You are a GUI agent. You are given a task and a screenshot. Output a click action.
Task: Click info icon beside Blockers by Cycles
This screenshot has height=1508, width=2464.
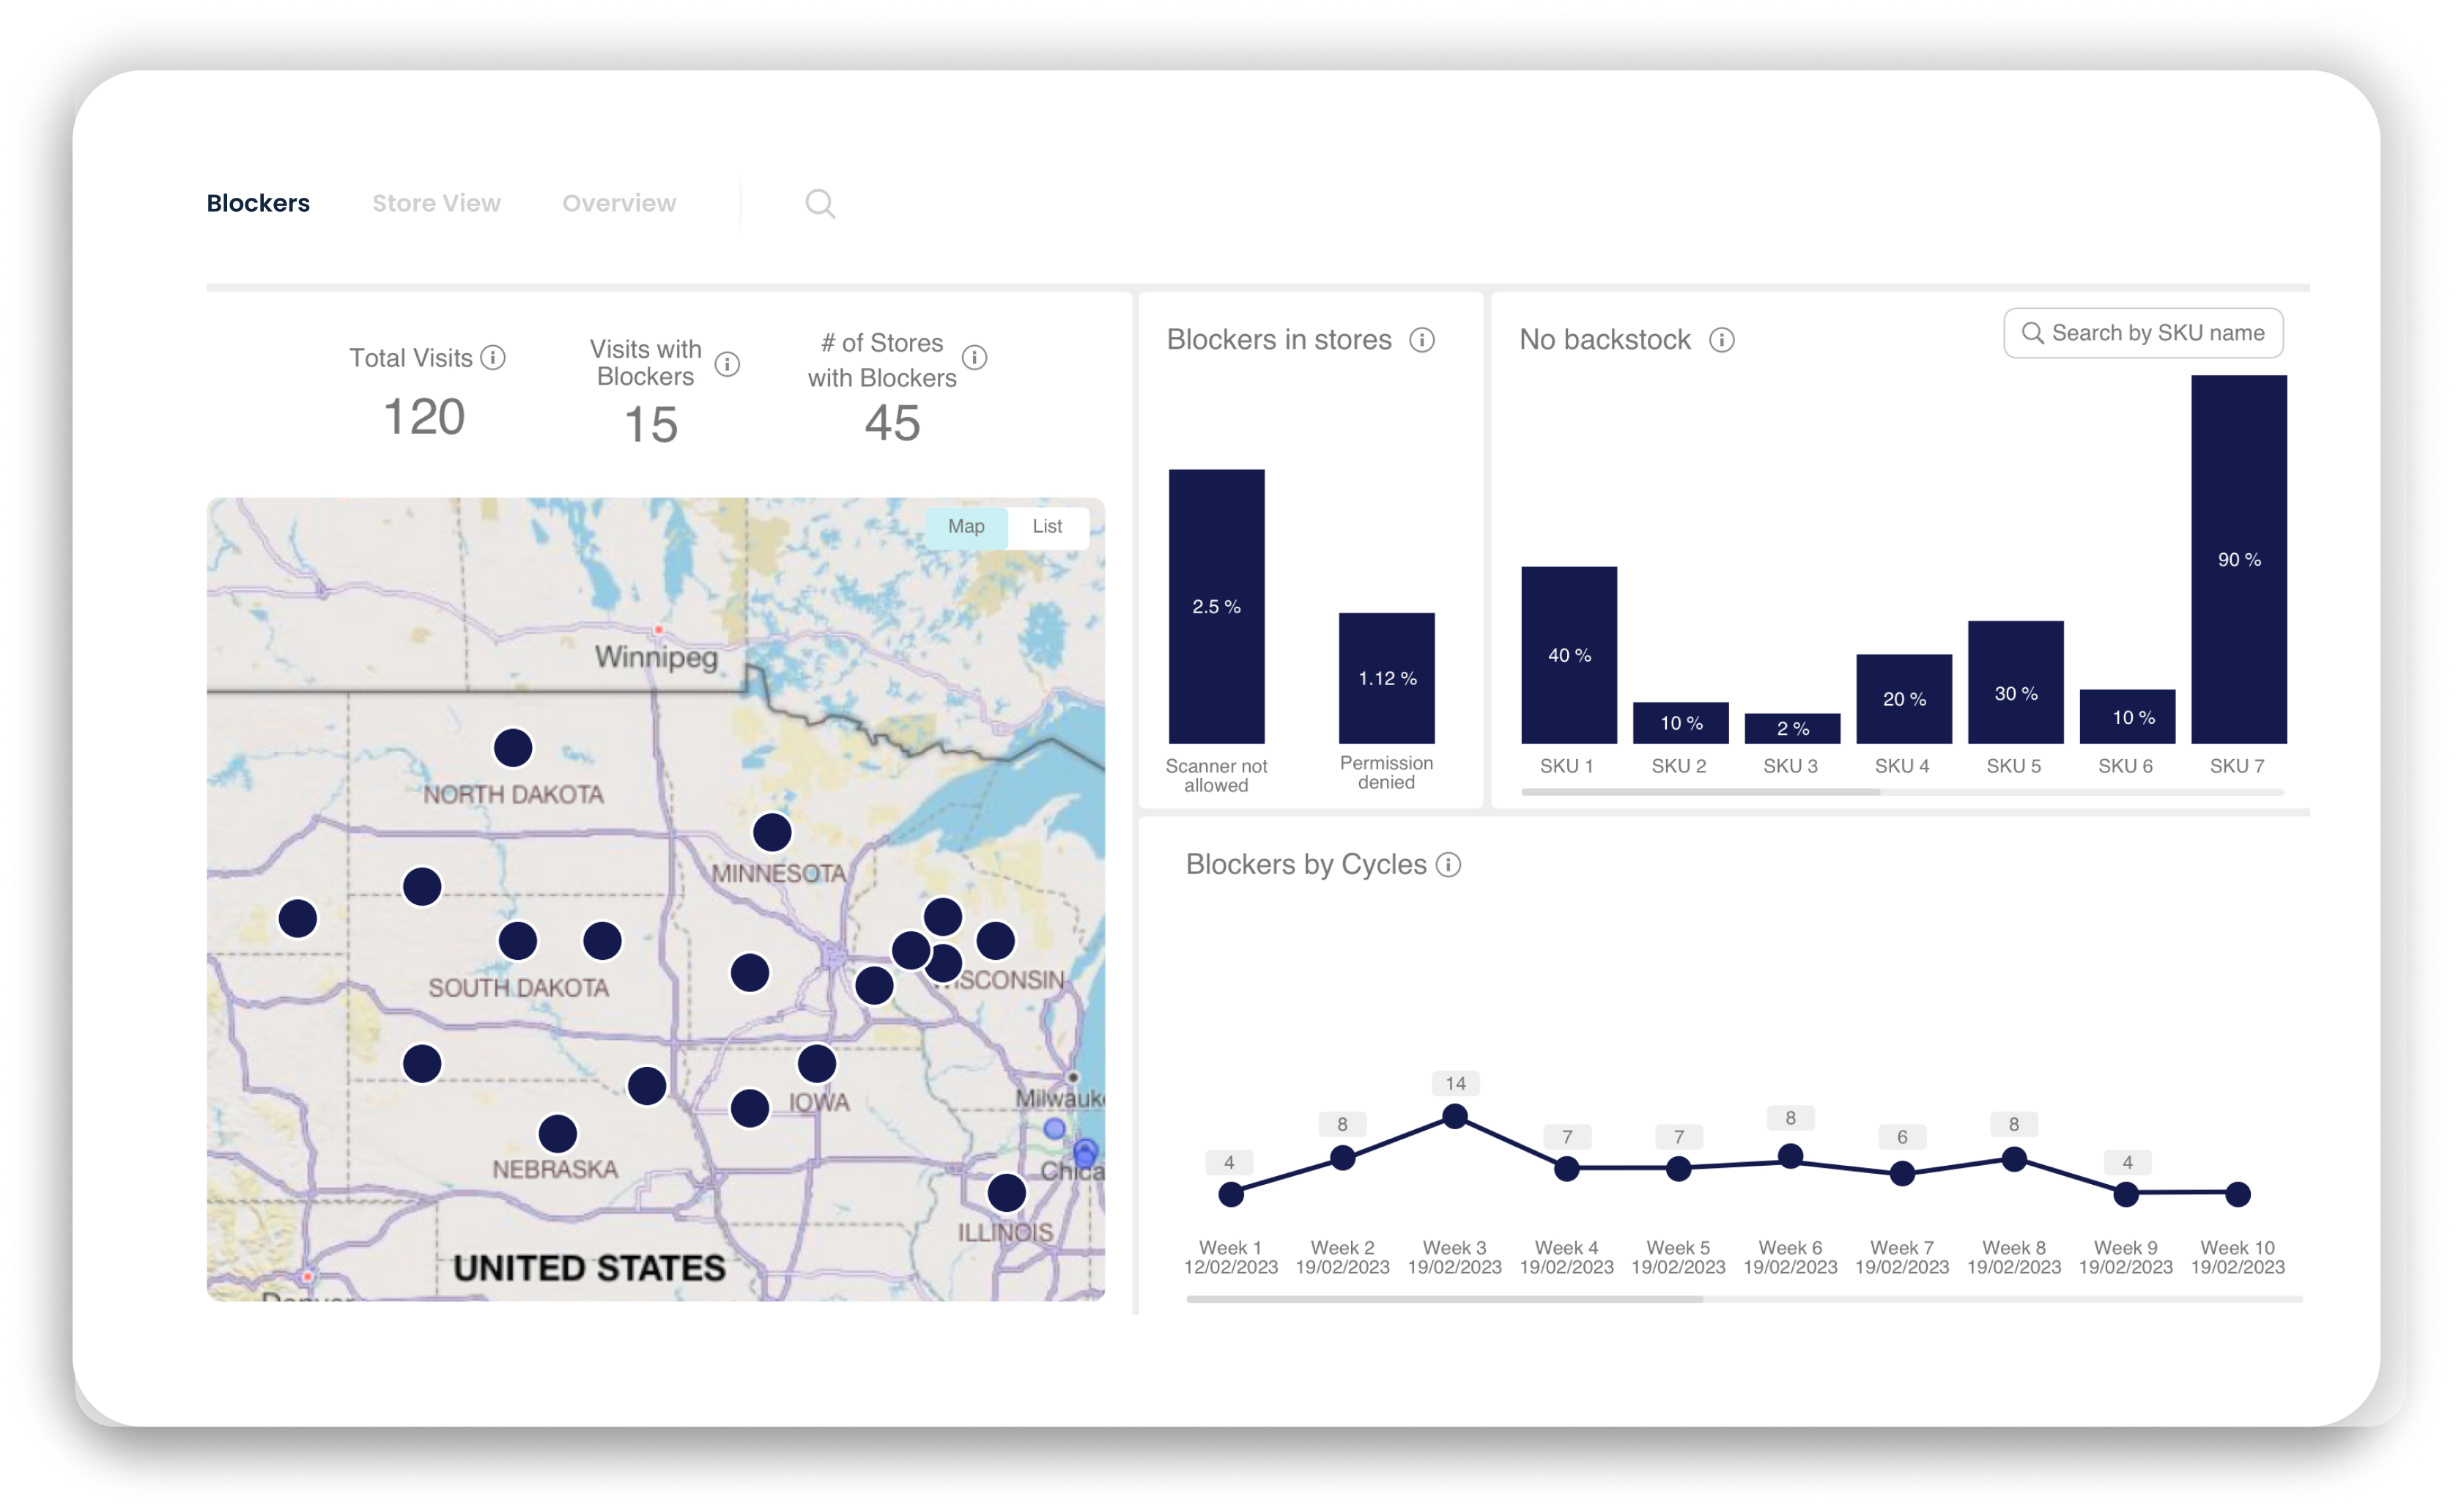click(x=1448, y=865)
